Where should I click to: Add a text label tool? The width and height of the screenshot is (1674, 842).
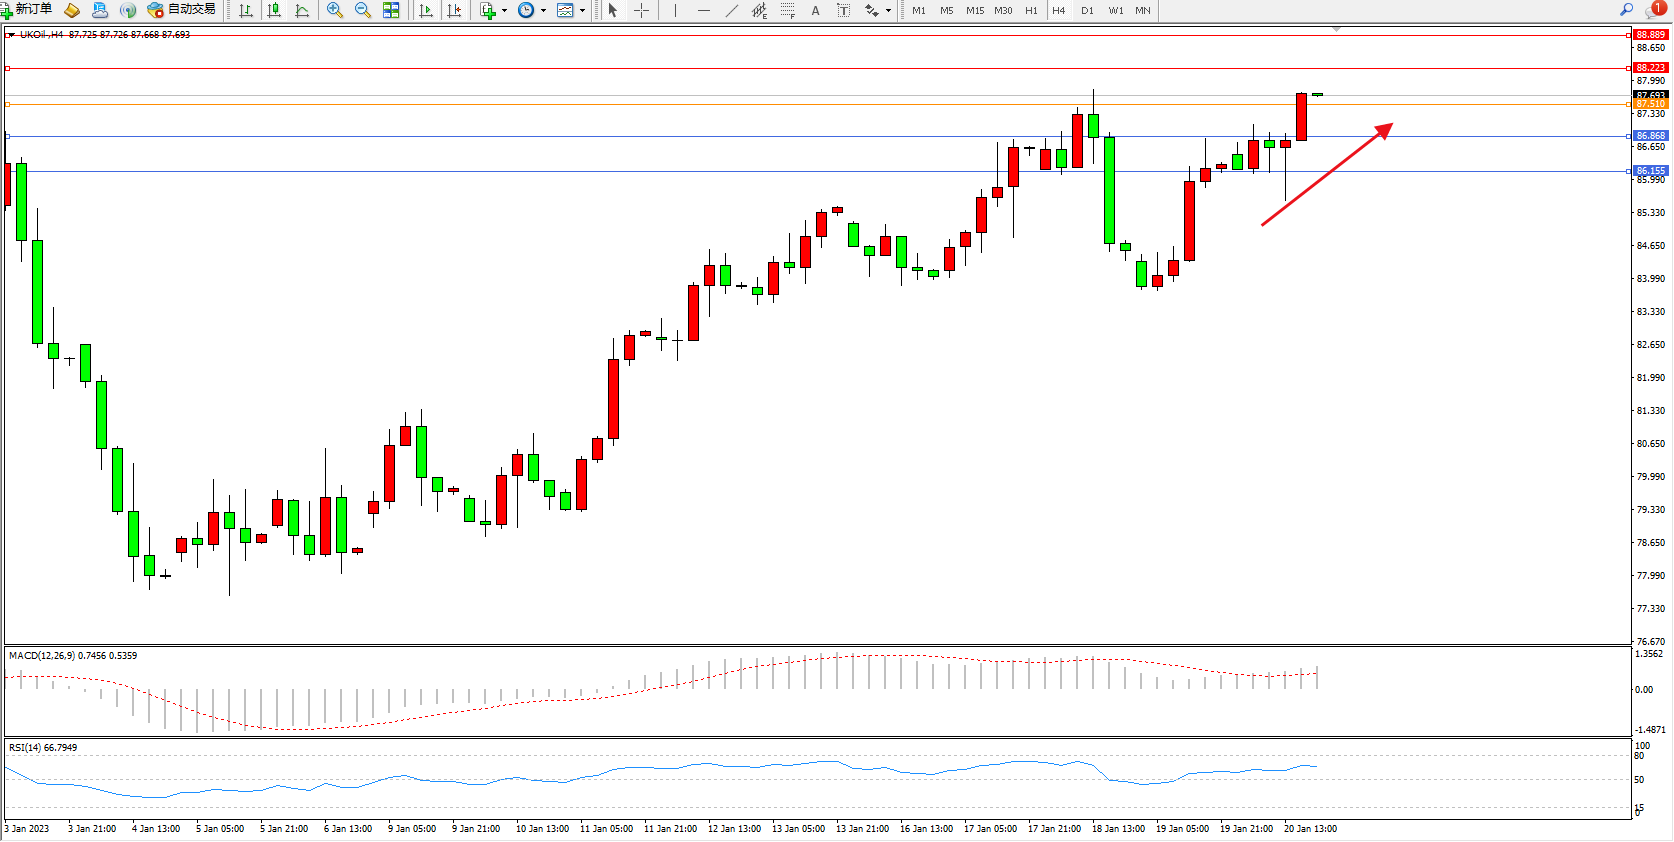click(x=815, y=10)
